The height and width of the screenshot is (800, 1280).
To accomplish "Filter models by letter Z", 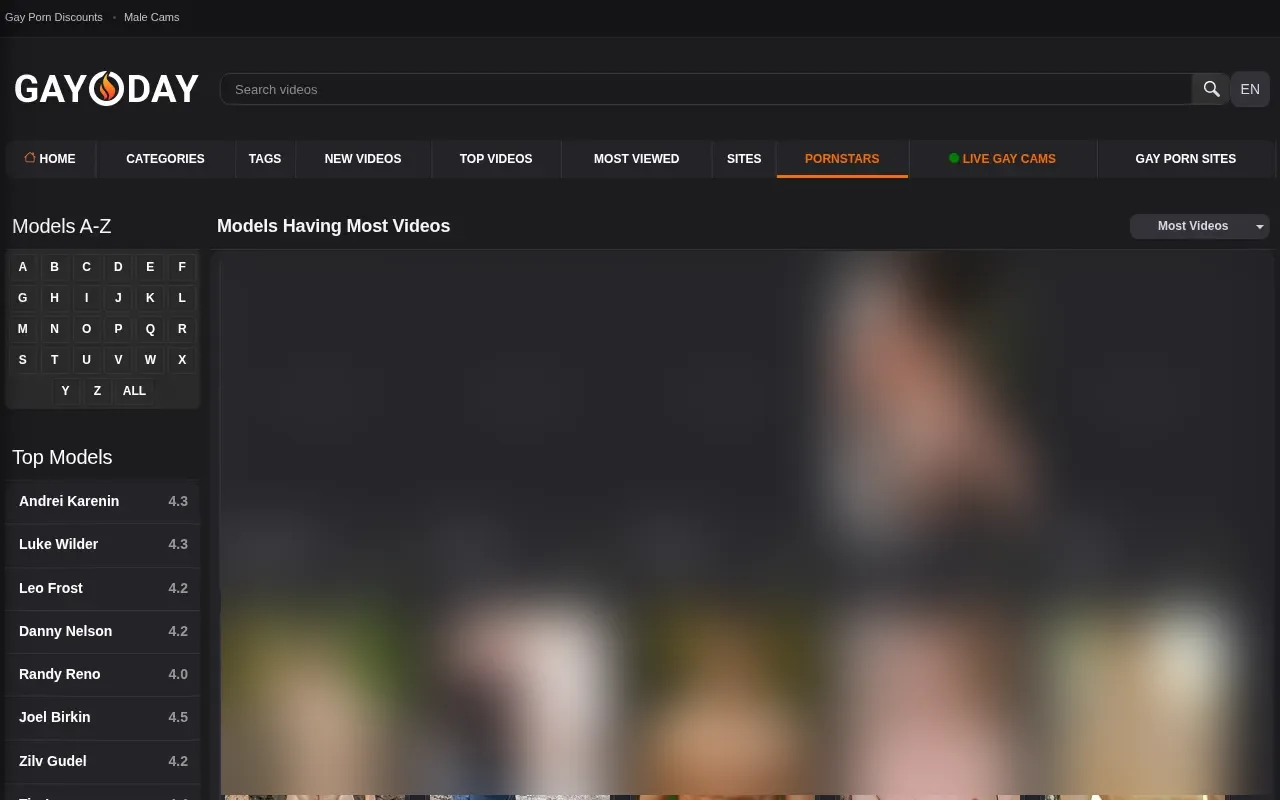I will 97,391.
